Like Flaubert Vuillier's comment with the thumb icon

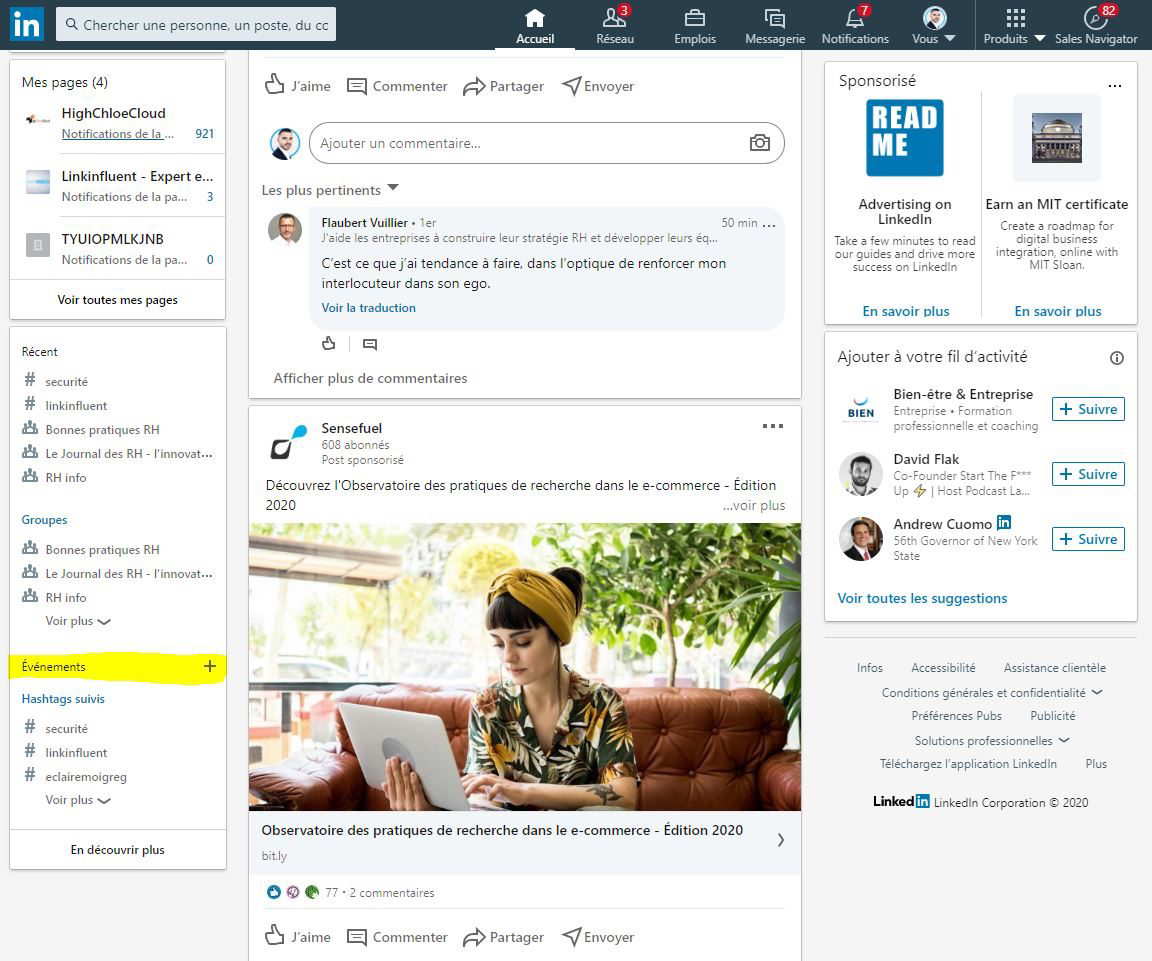pos(328,343)
